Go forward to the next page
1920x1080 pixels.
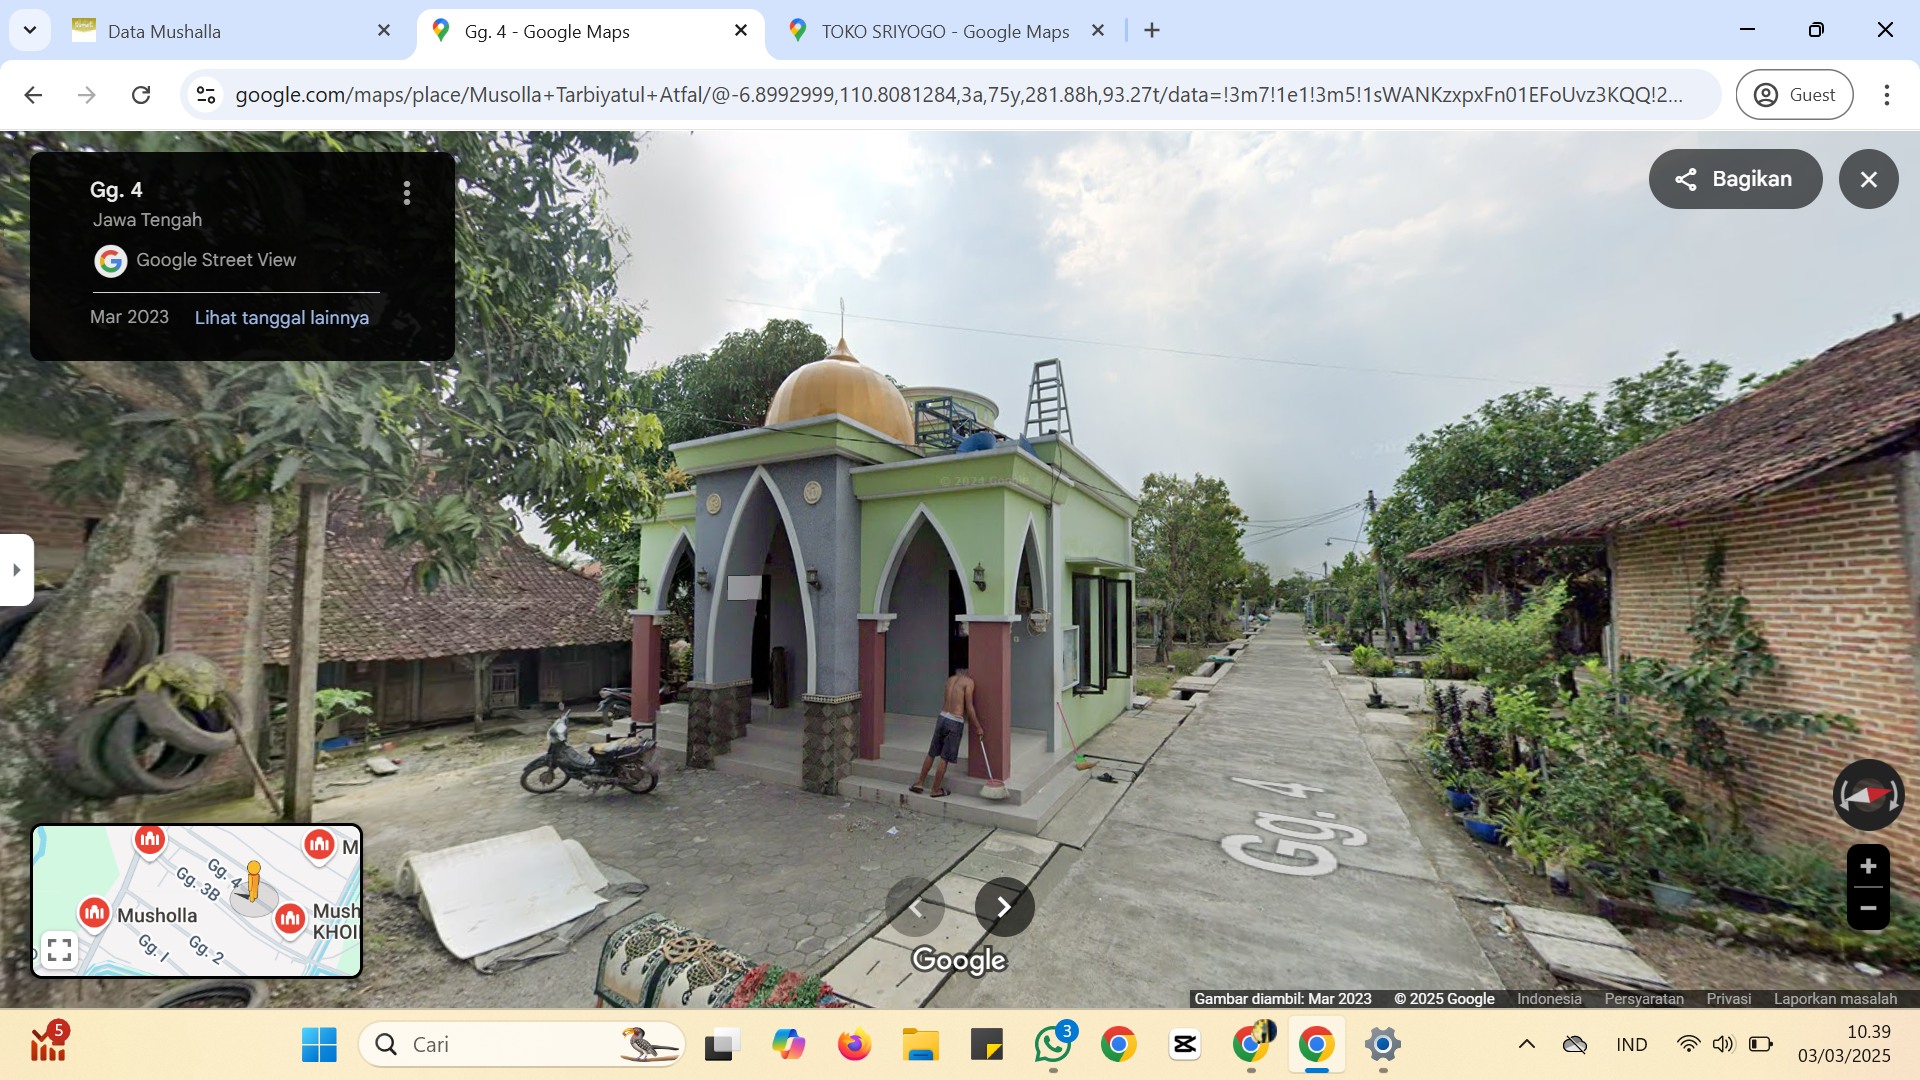87,95
